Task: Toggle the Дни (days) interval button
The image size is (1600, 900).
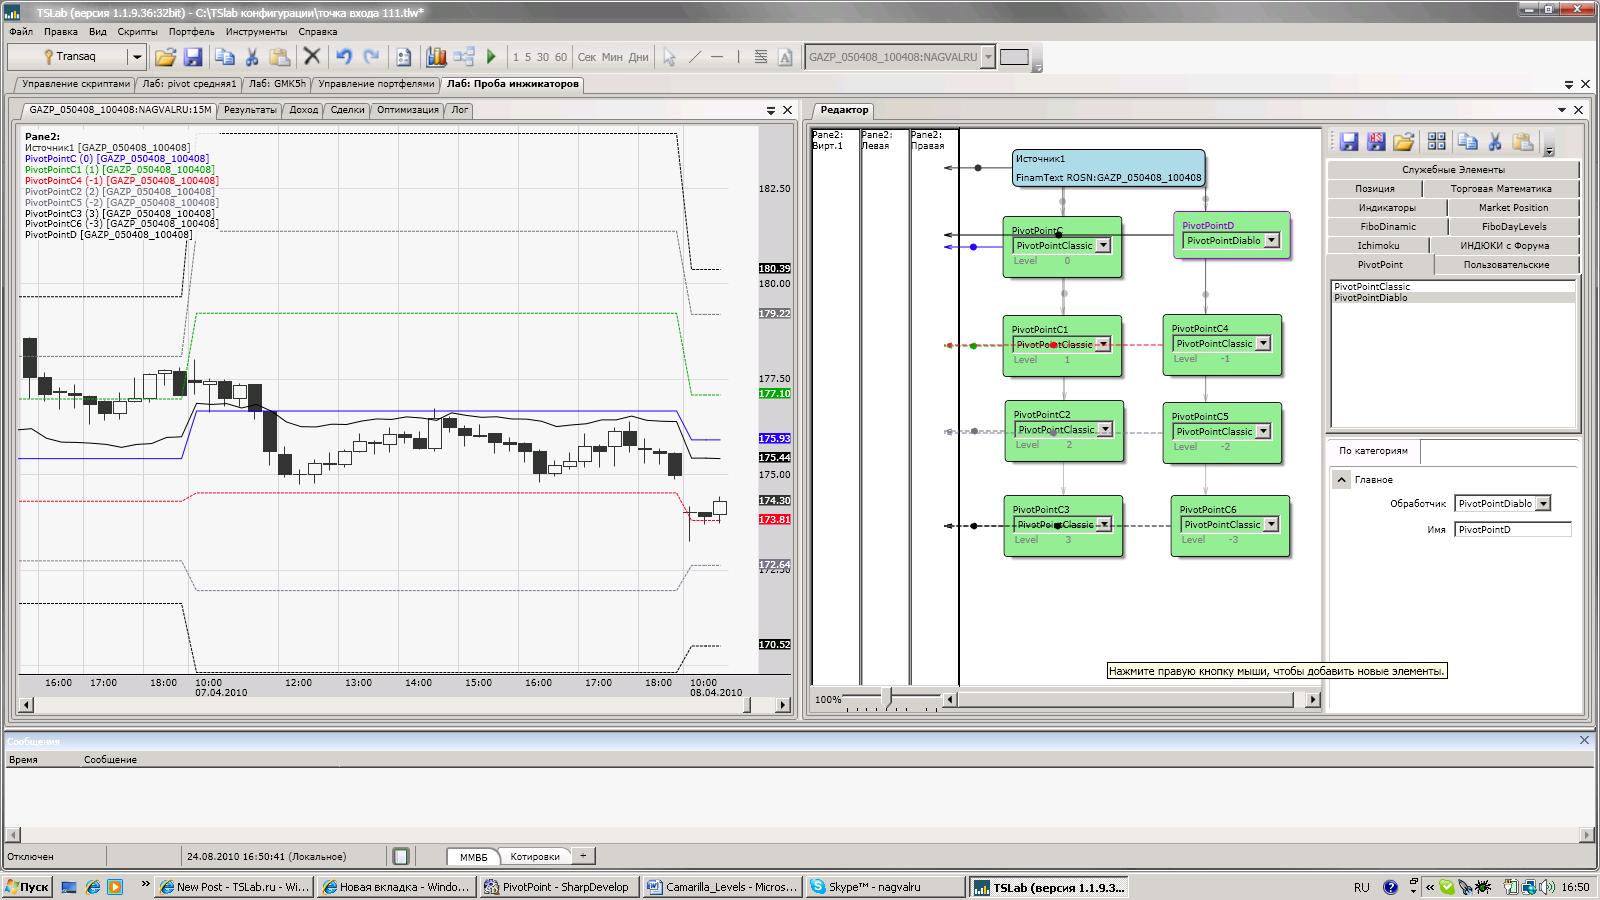Action: [x=638, y=57]
